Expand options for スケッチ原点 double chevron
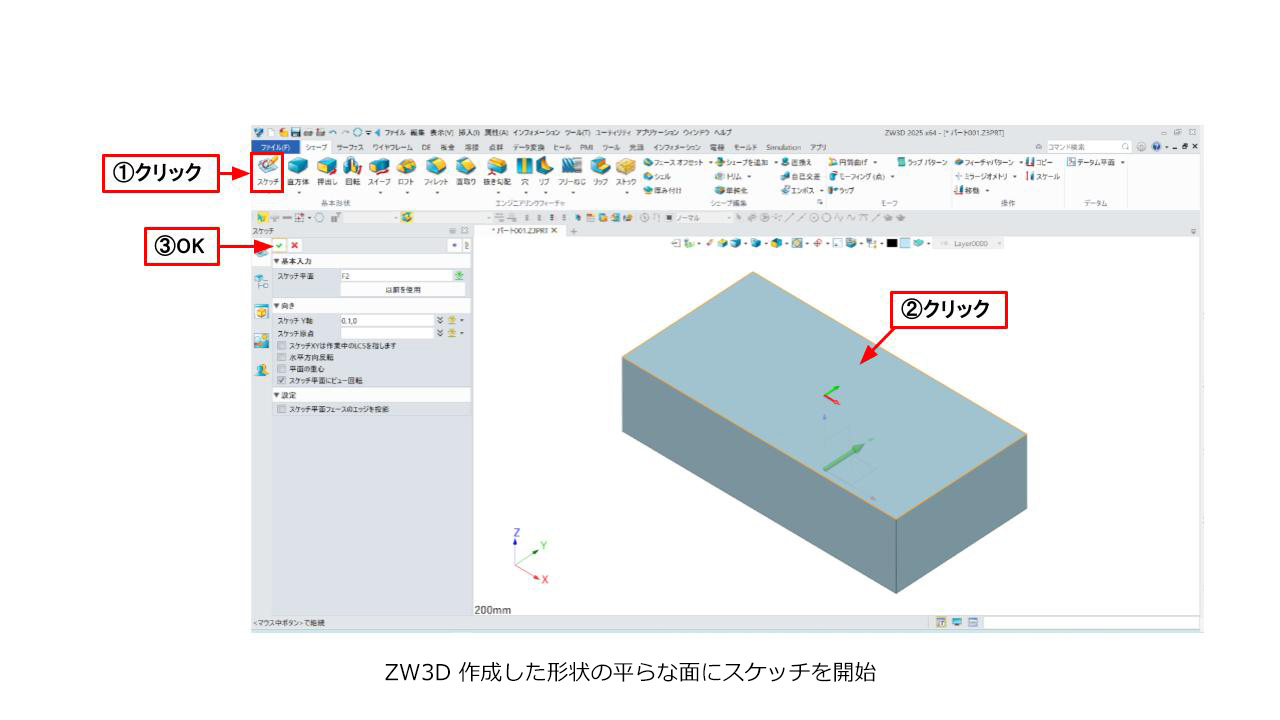1280x720 pixels. 440,333
